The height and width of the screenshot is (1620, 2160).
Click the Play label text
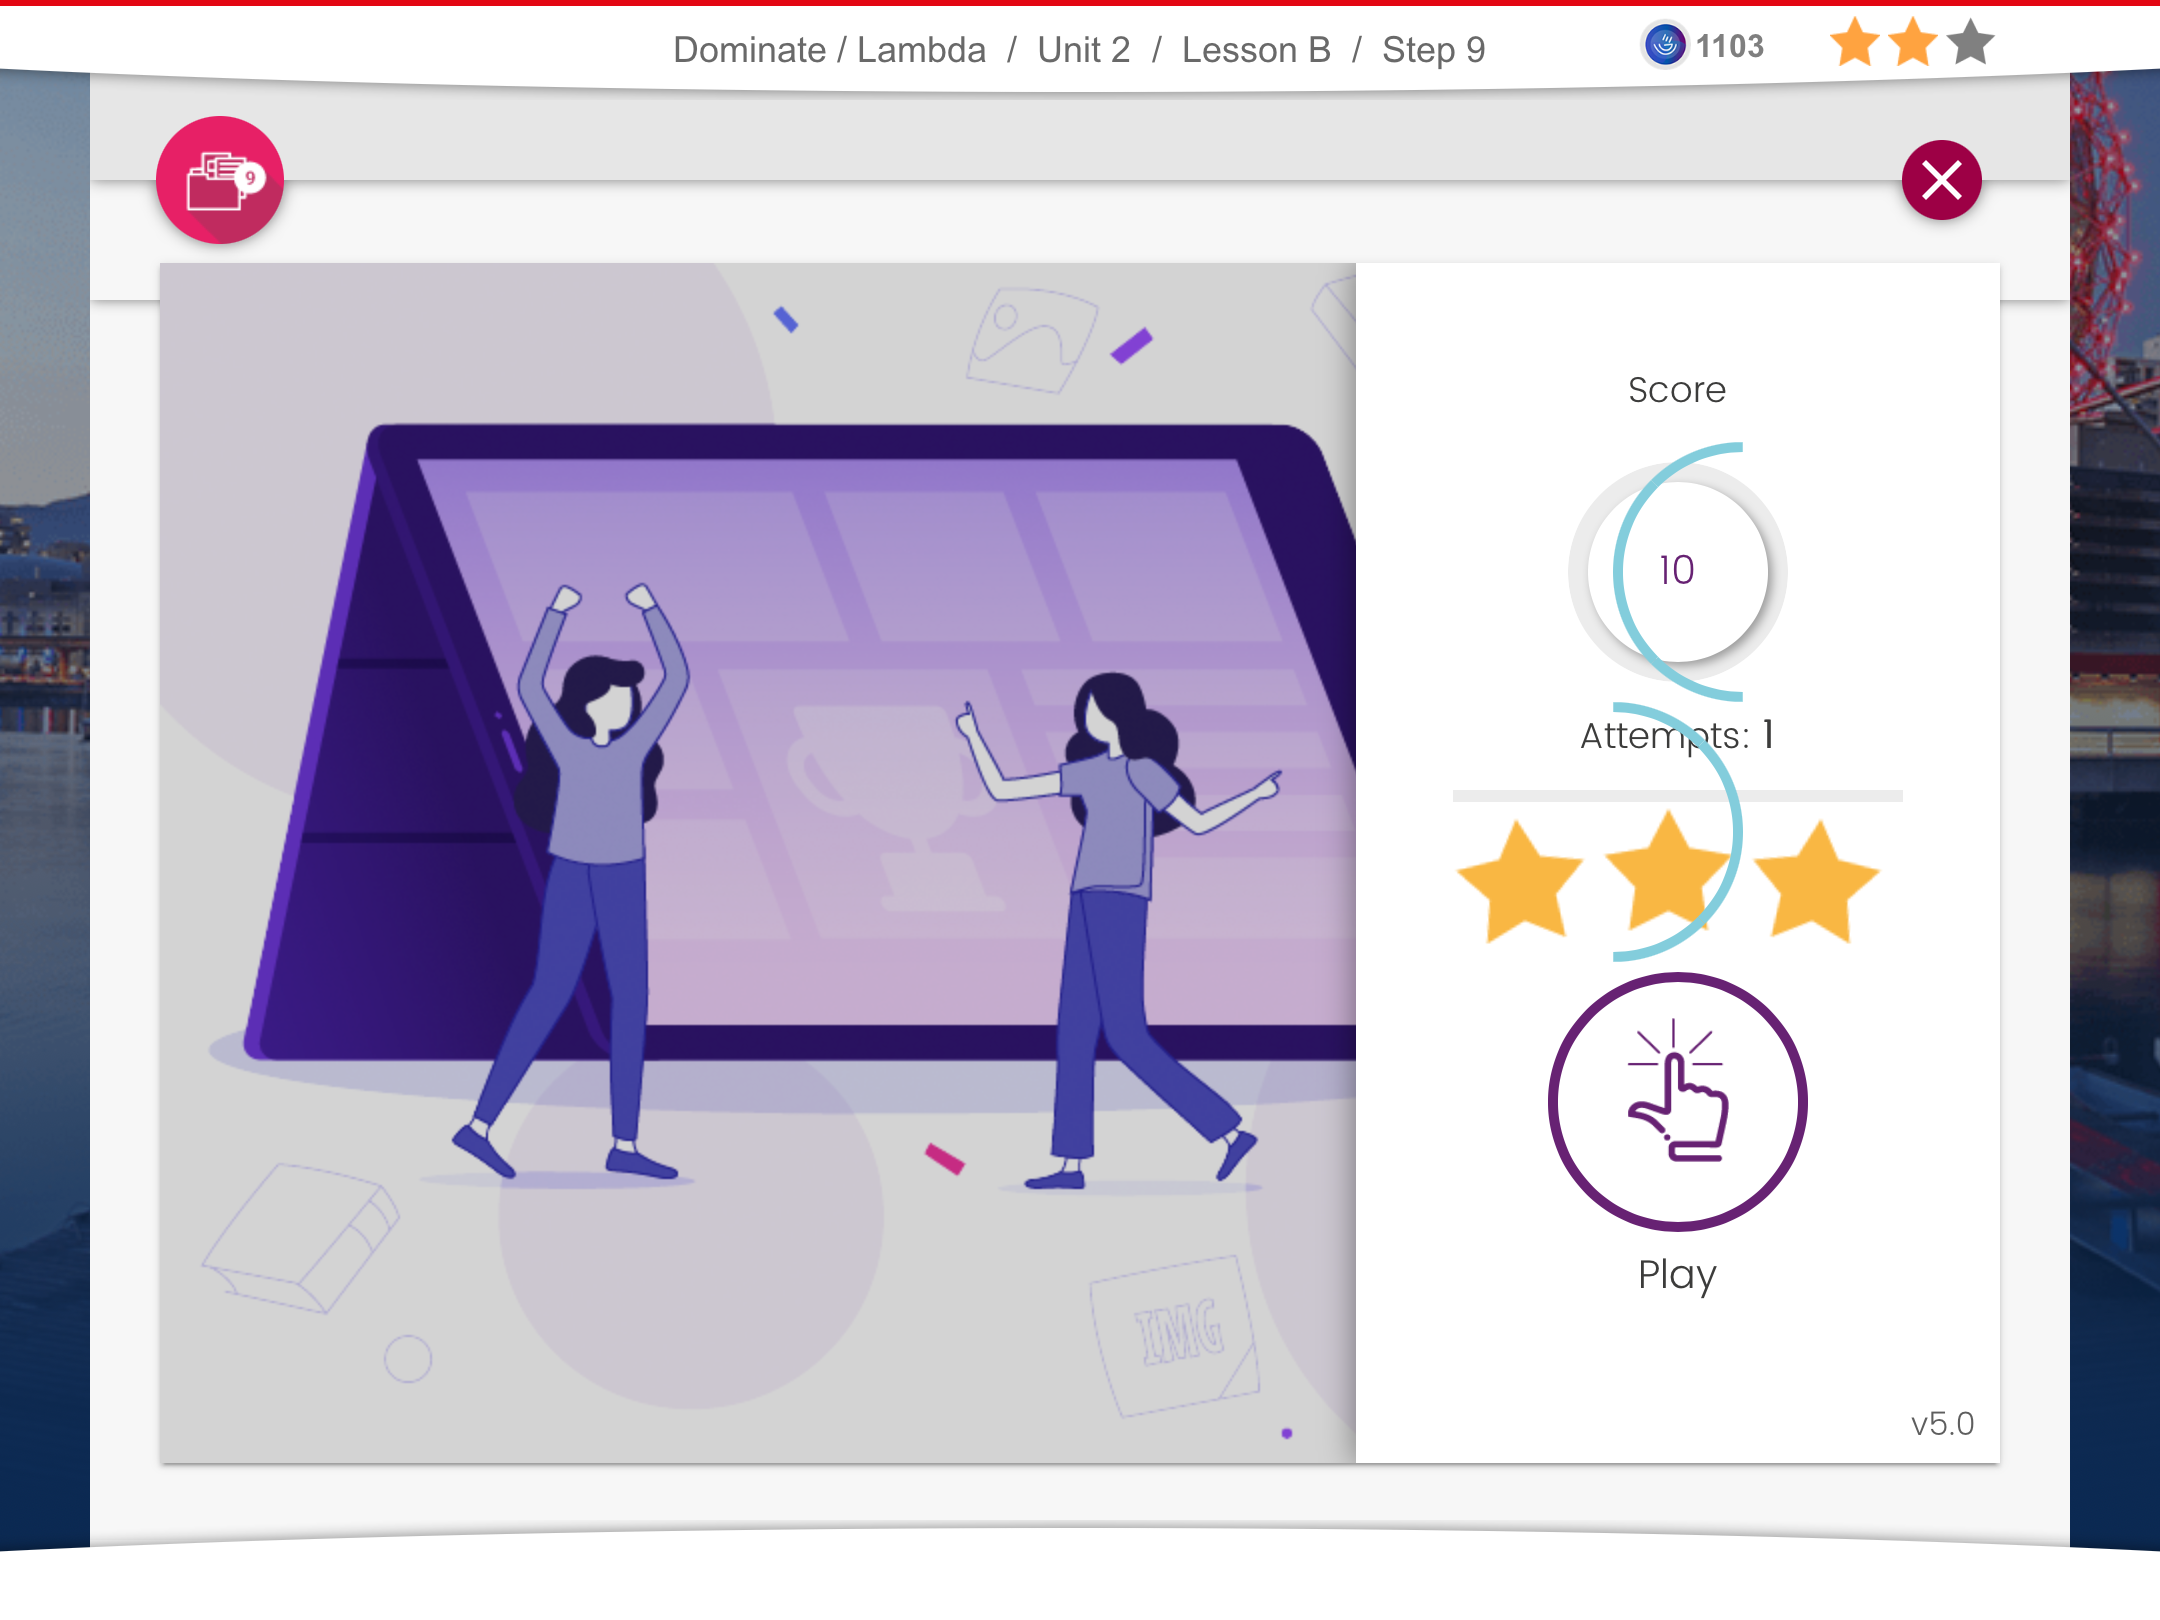click(1677, 1275)
